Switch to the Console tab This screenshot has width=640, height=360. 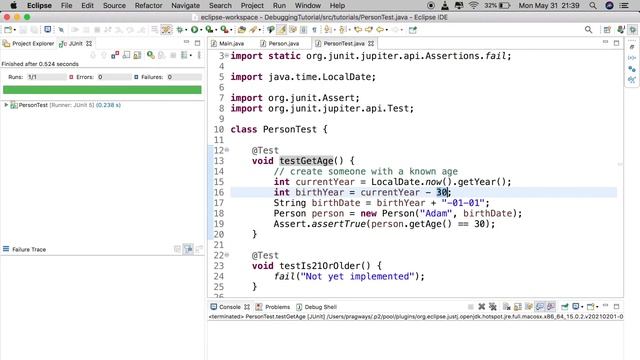(x=229, y=307)
